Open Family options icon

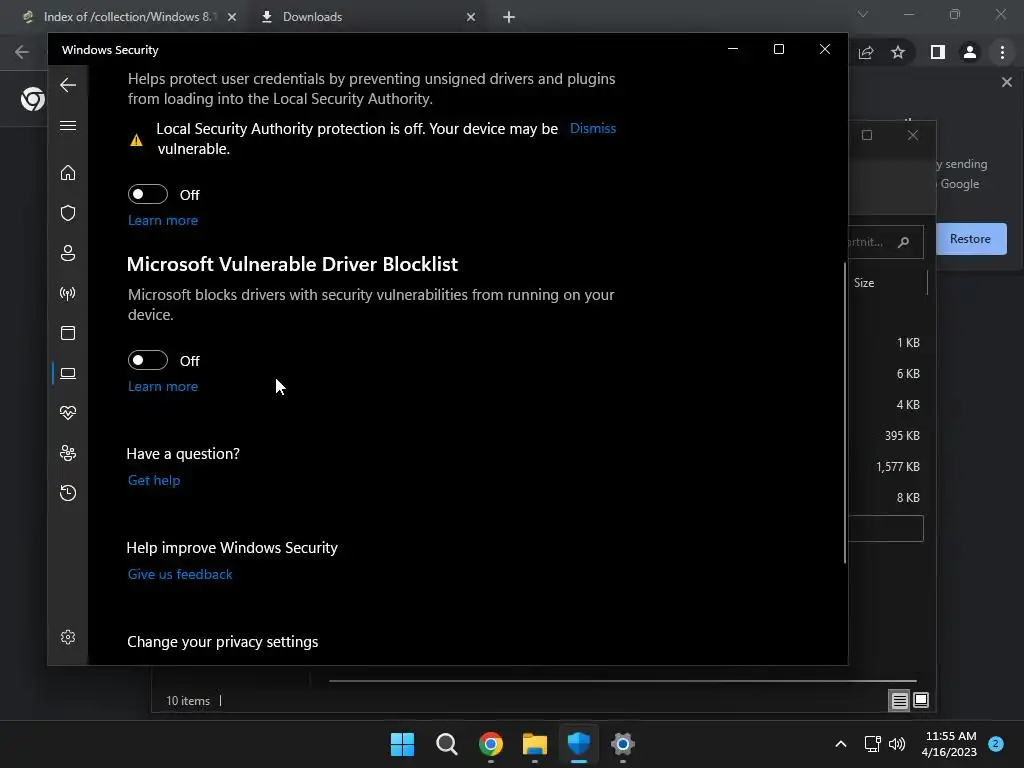(x=68, y=453)
